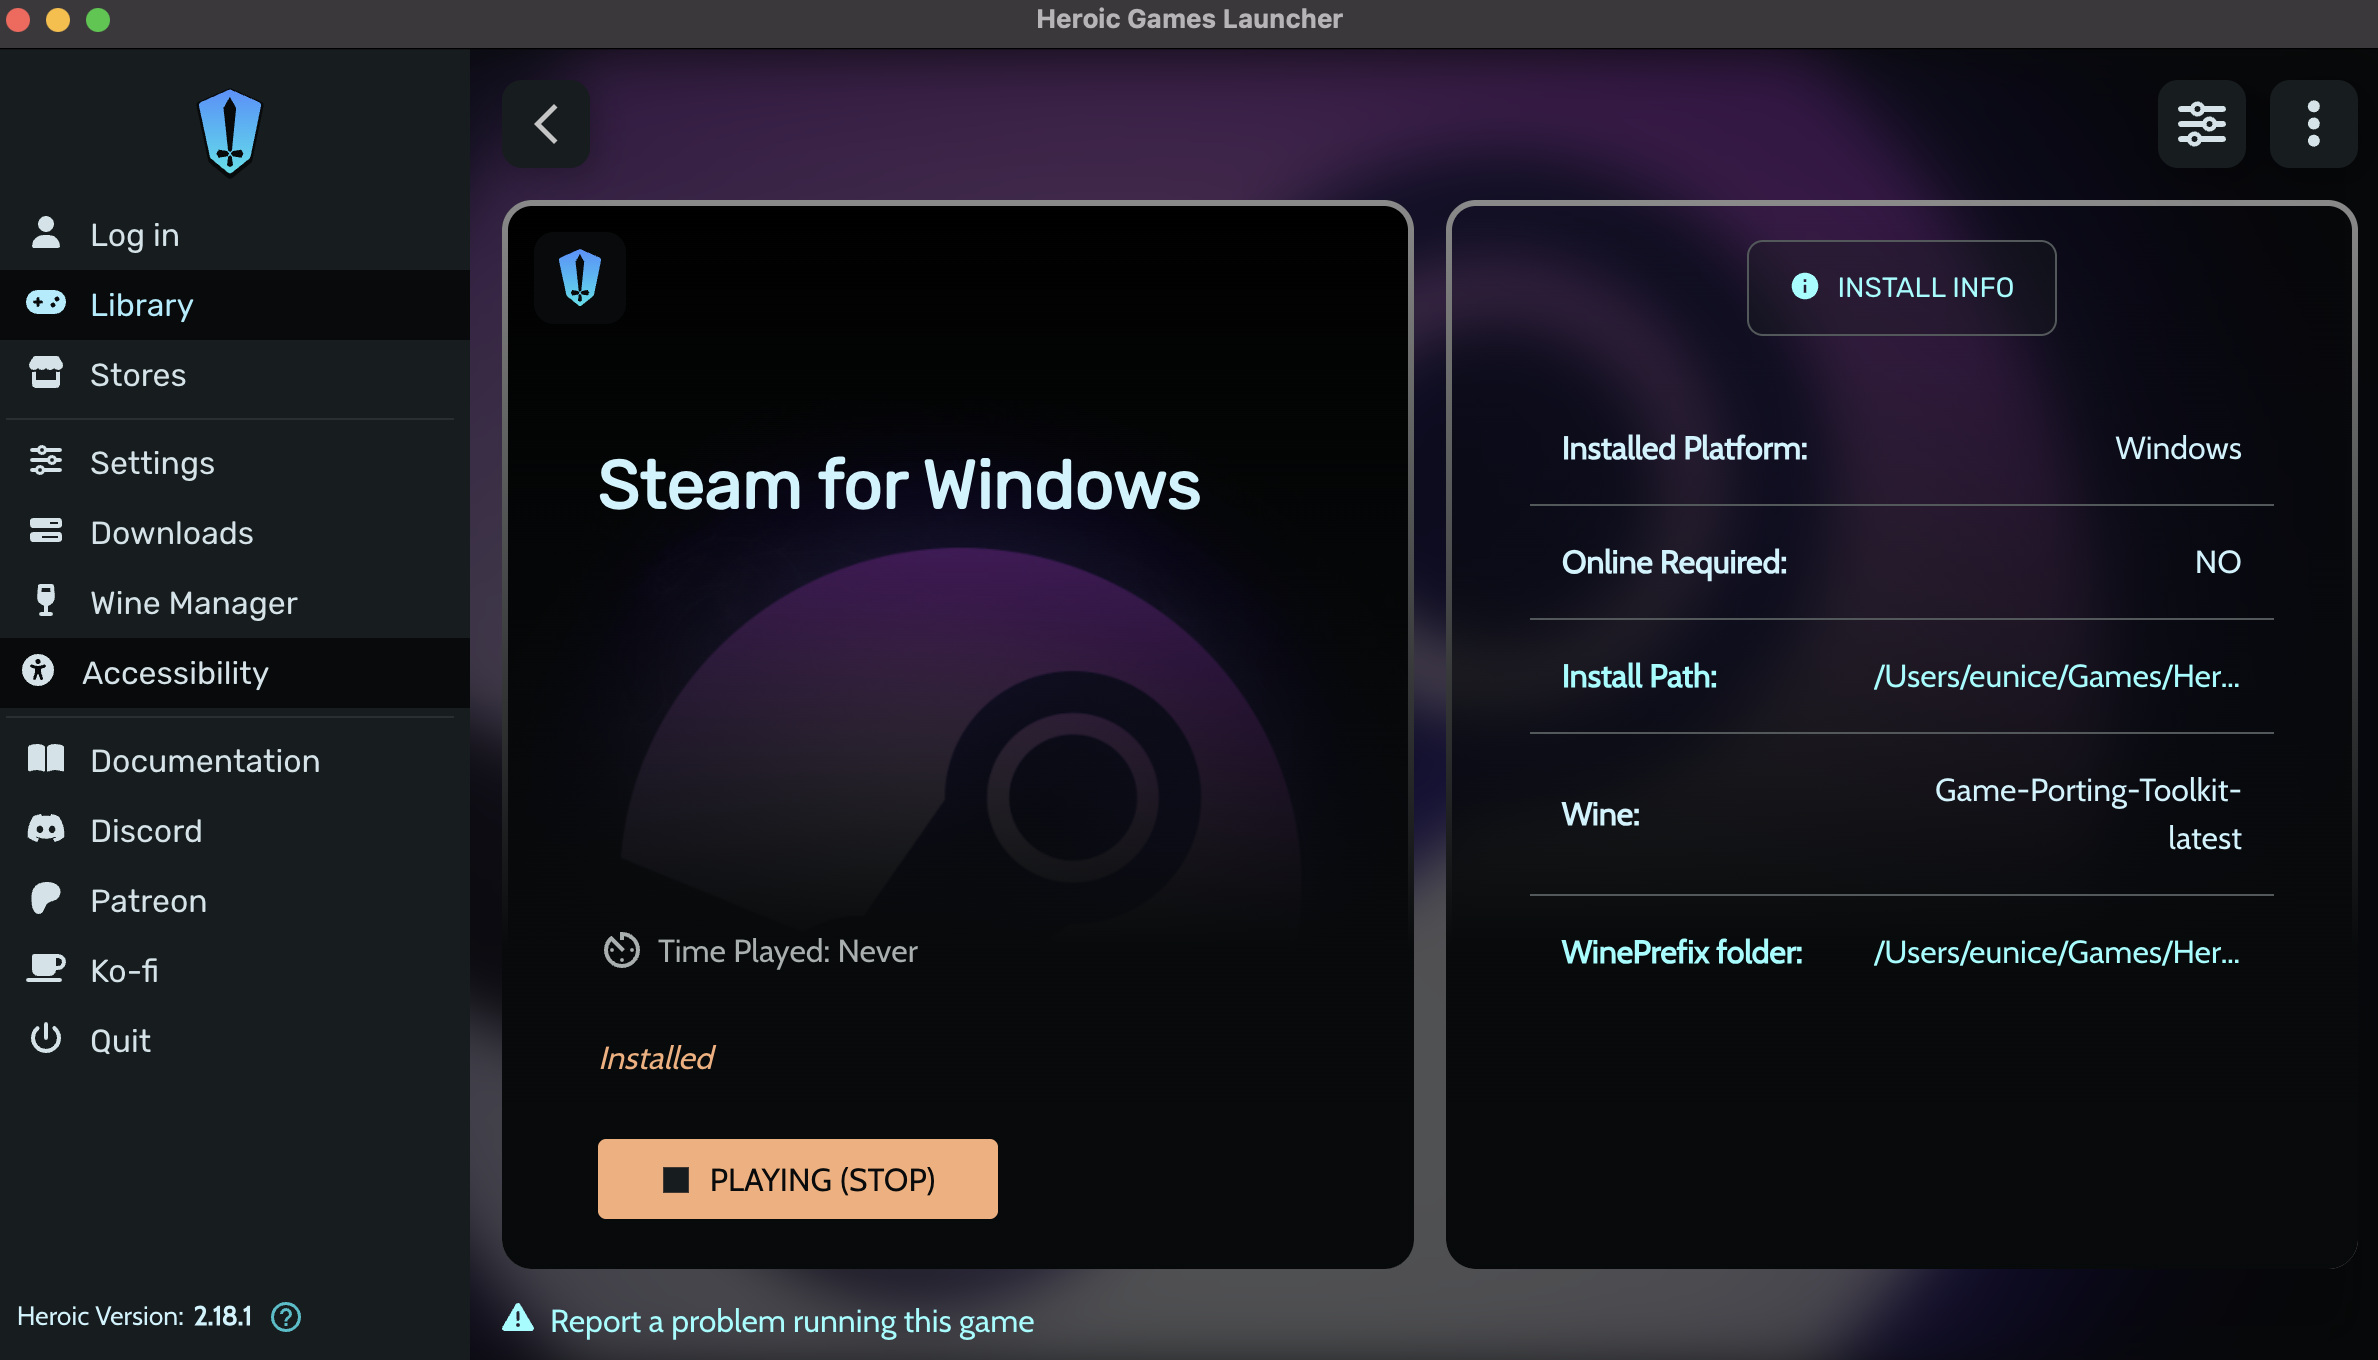Switch to the Stores section
Viewport: 2378px width, 1360px height.
pyautogui.click(x=137, y=374)
